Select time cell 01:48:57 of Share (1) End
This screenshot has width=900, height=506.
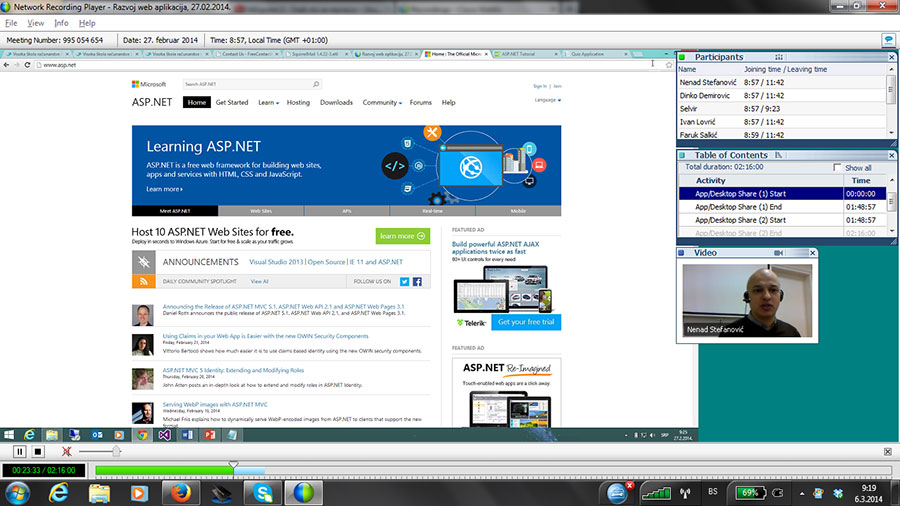click(x=860, y=207)
